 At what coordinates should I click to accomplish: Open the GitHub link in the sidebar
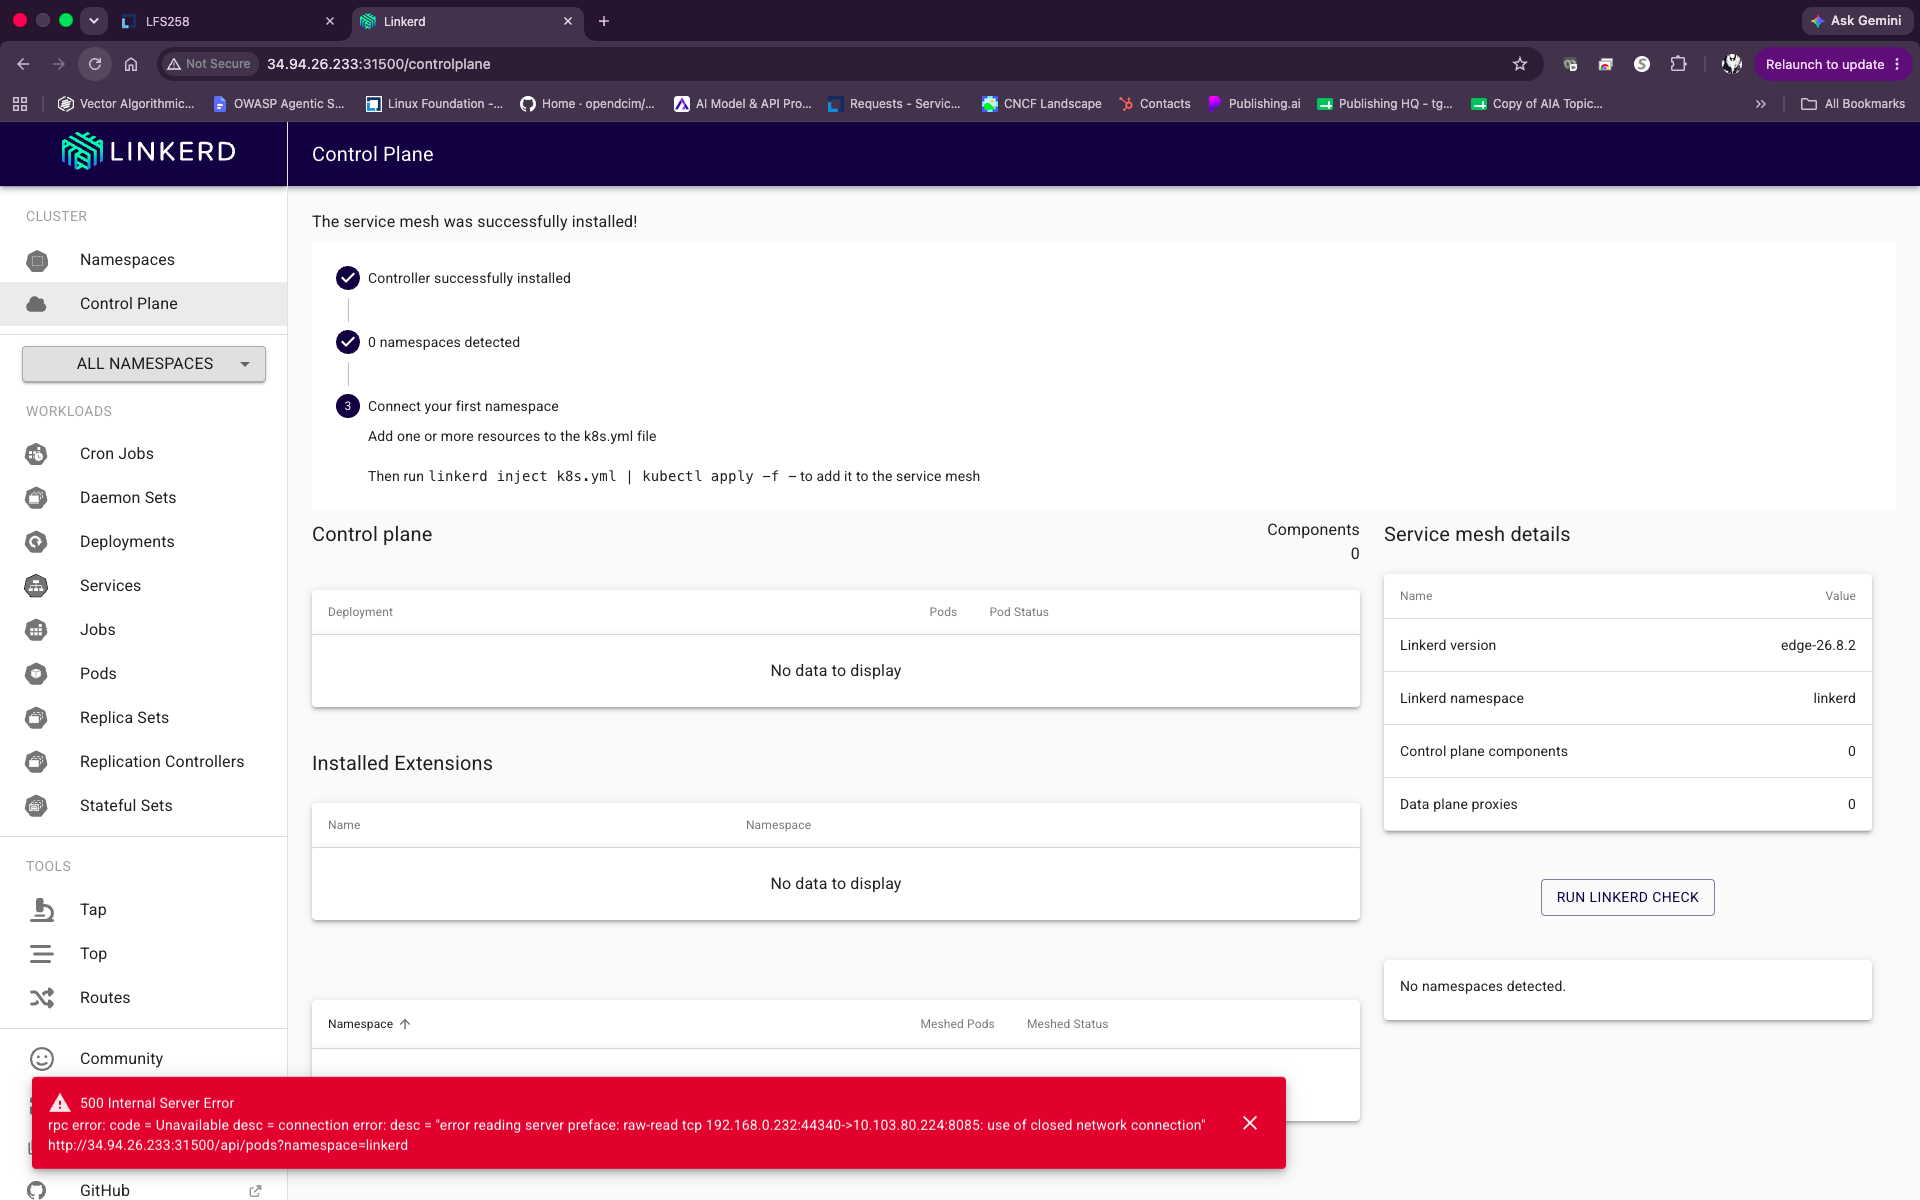pyautogui.click(x=144, y=1190)
